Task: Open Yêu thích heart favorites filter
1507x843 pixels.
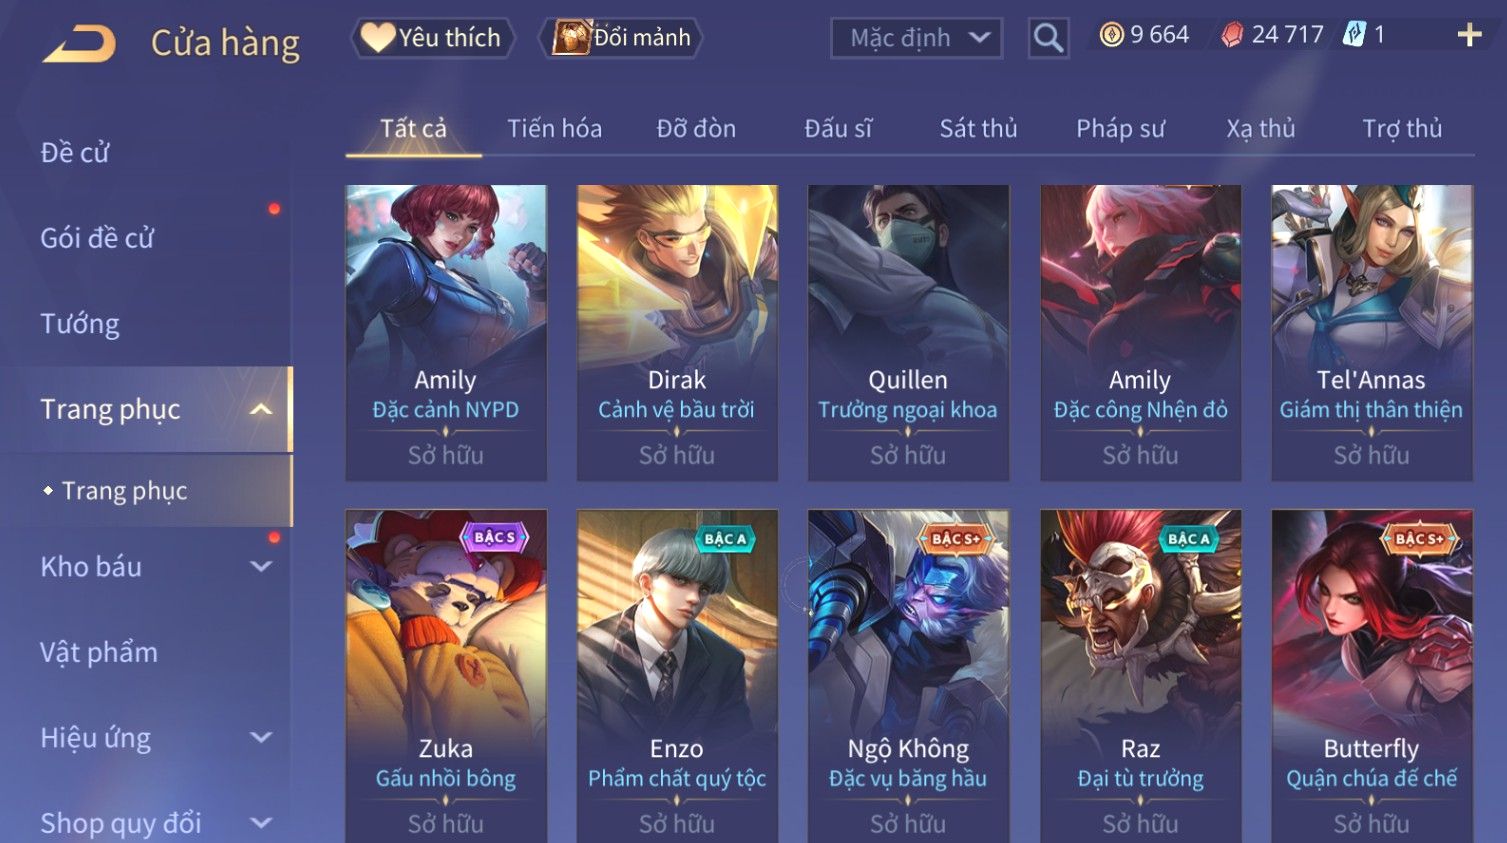Action: click(432, 38)
